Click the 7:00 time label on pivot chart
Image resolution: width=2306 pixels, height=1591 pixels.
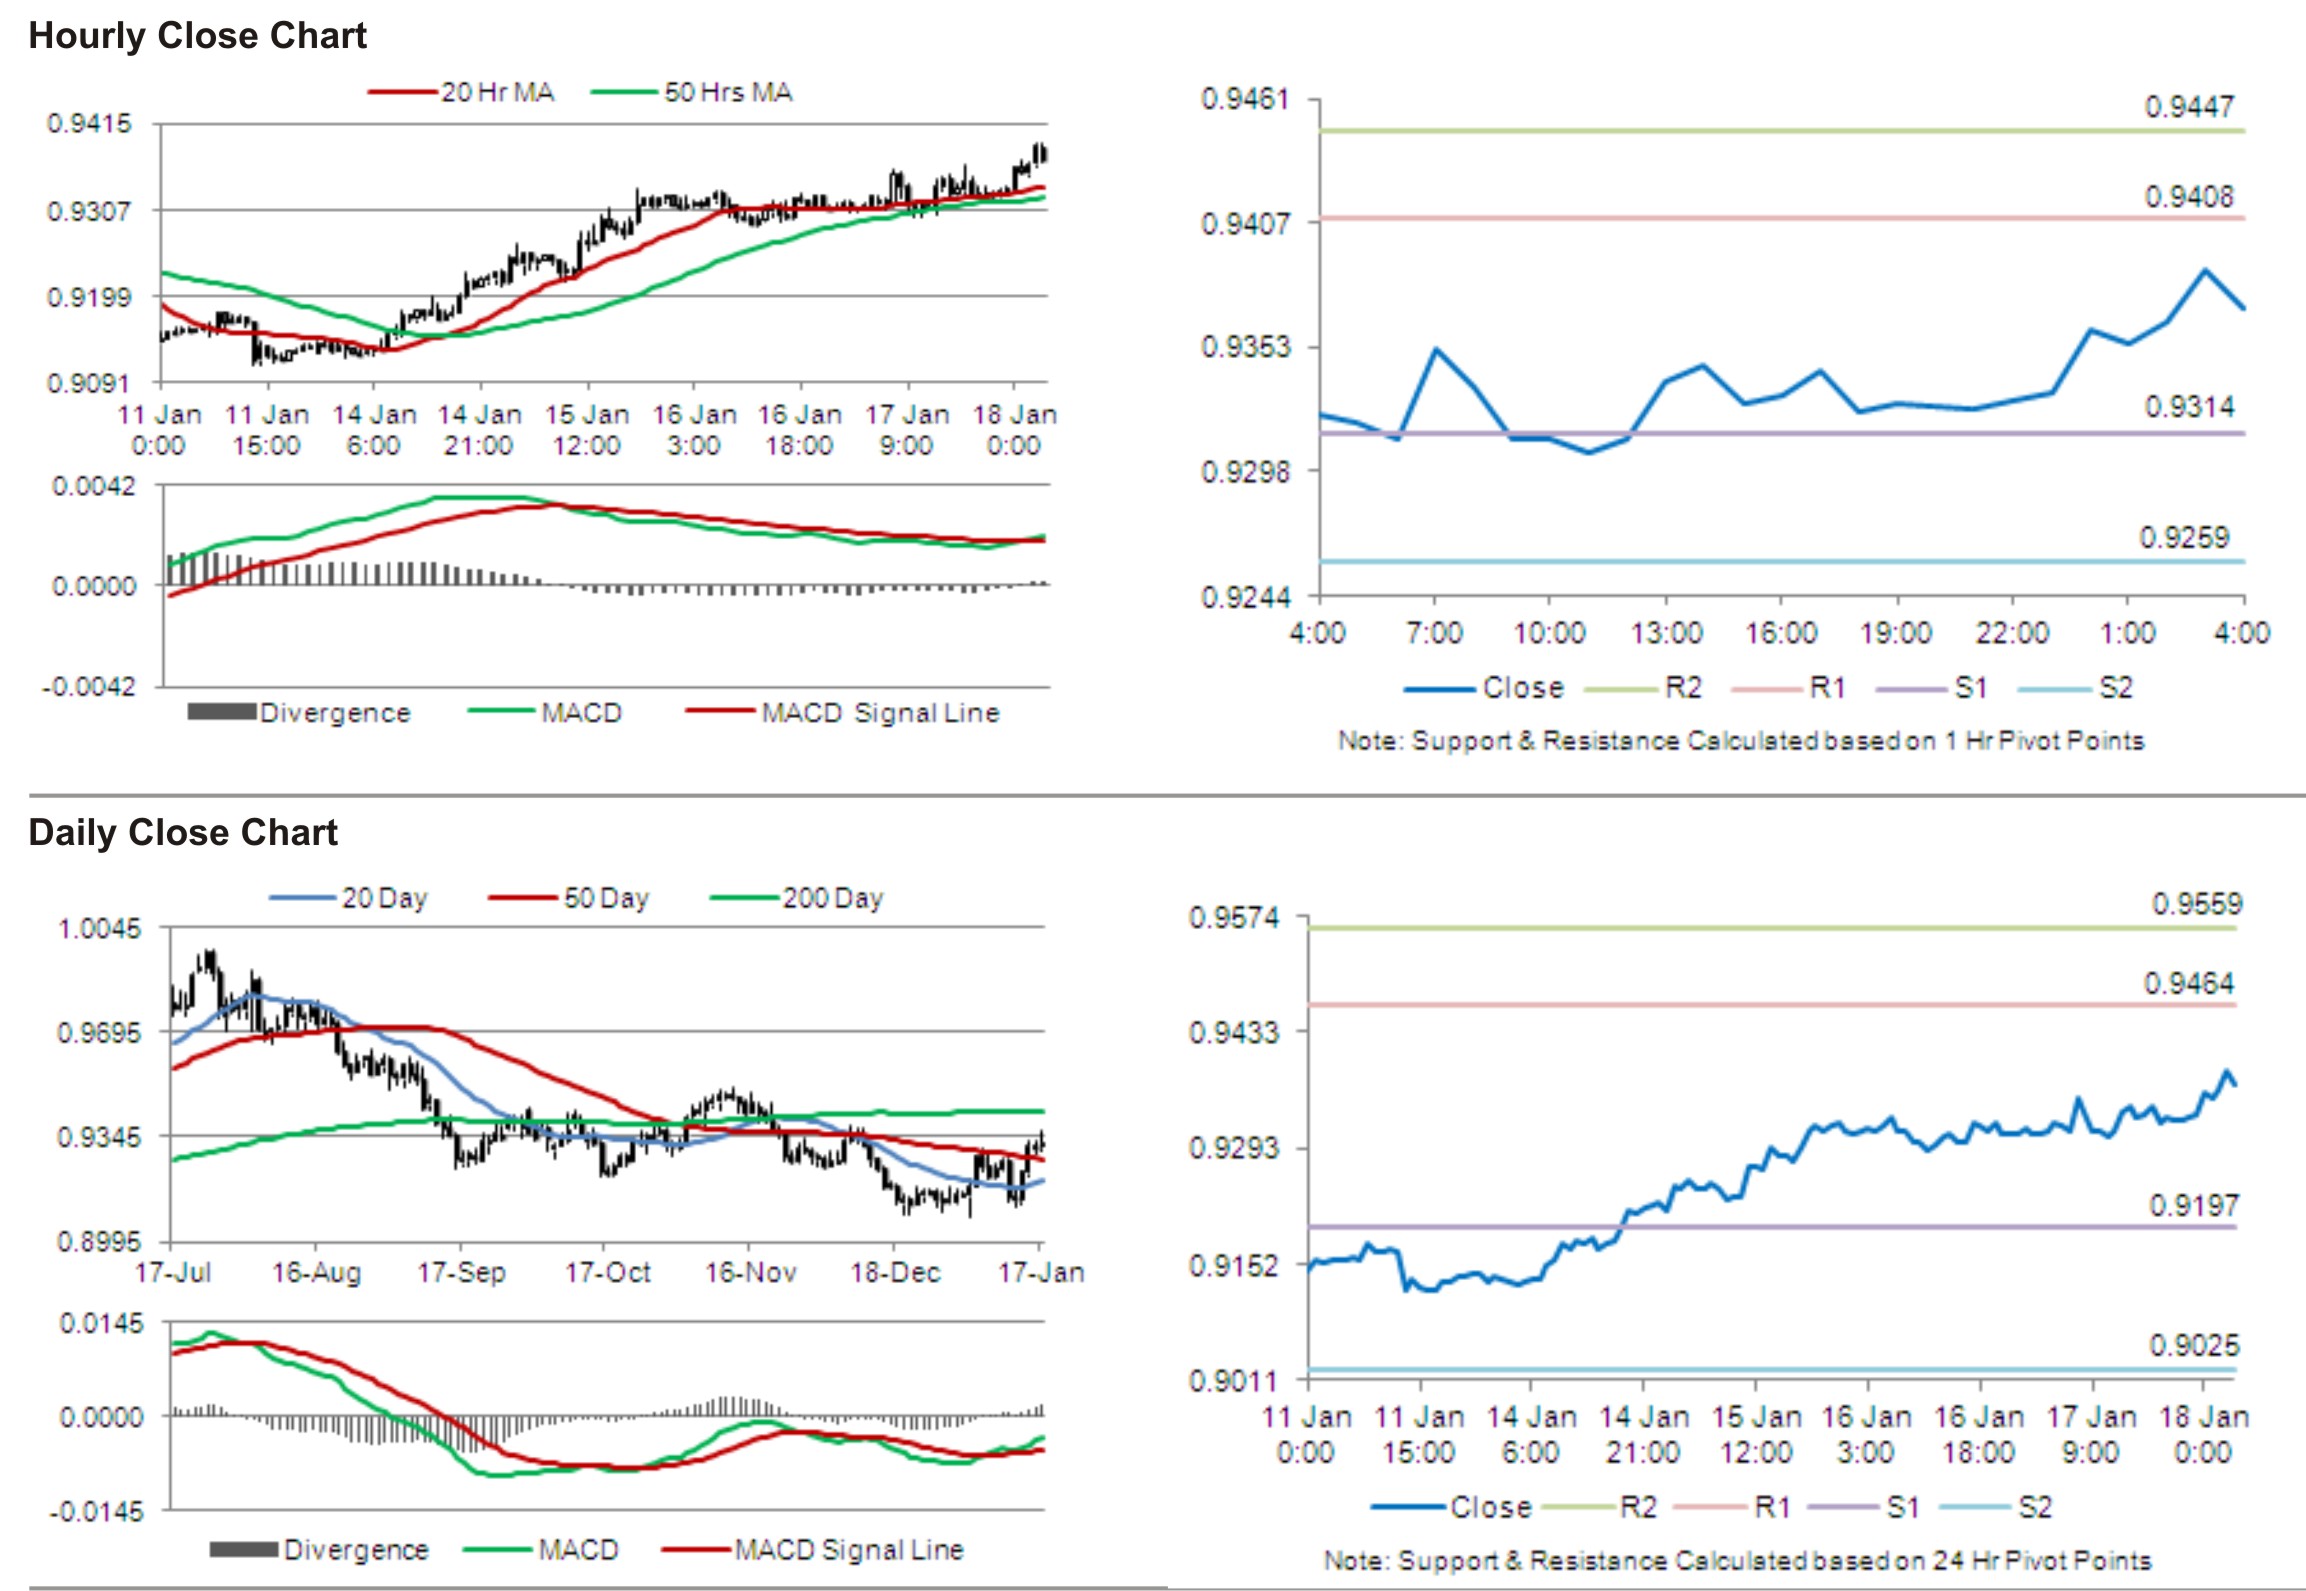[x=1434, y=632]
